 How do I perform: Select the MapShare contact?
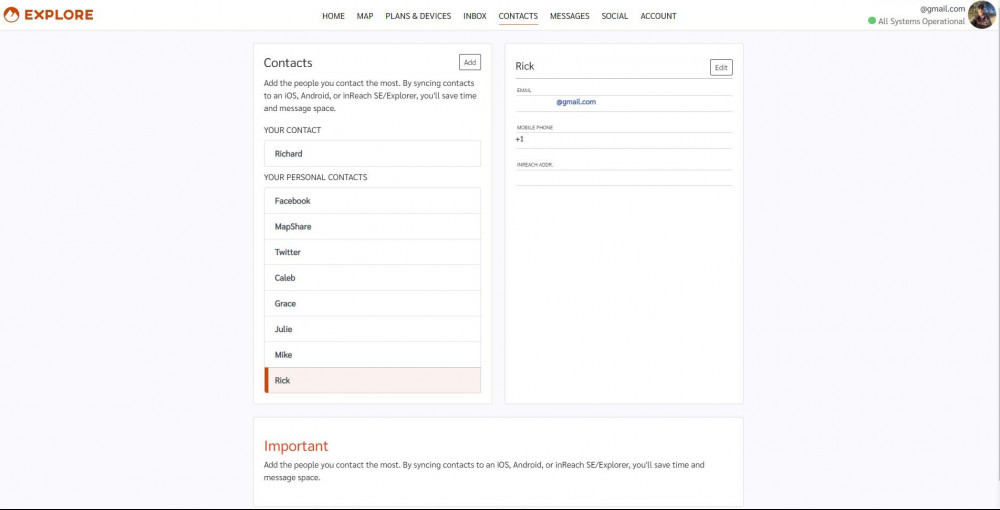pos(372,226)
